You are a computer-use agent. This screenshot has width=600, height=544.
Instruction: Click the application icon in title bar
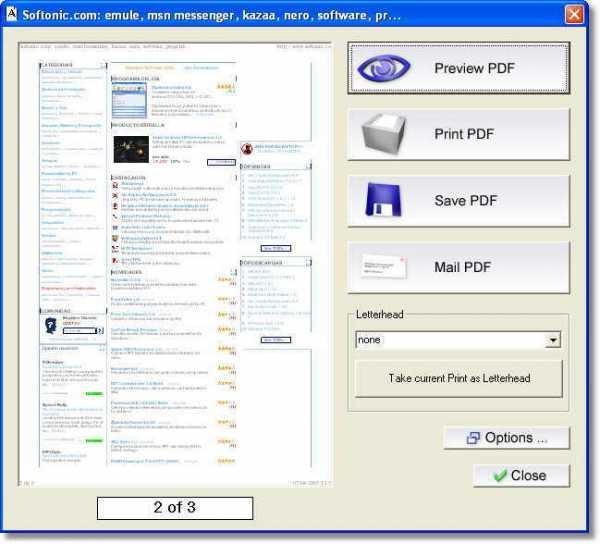coord(12,14)
